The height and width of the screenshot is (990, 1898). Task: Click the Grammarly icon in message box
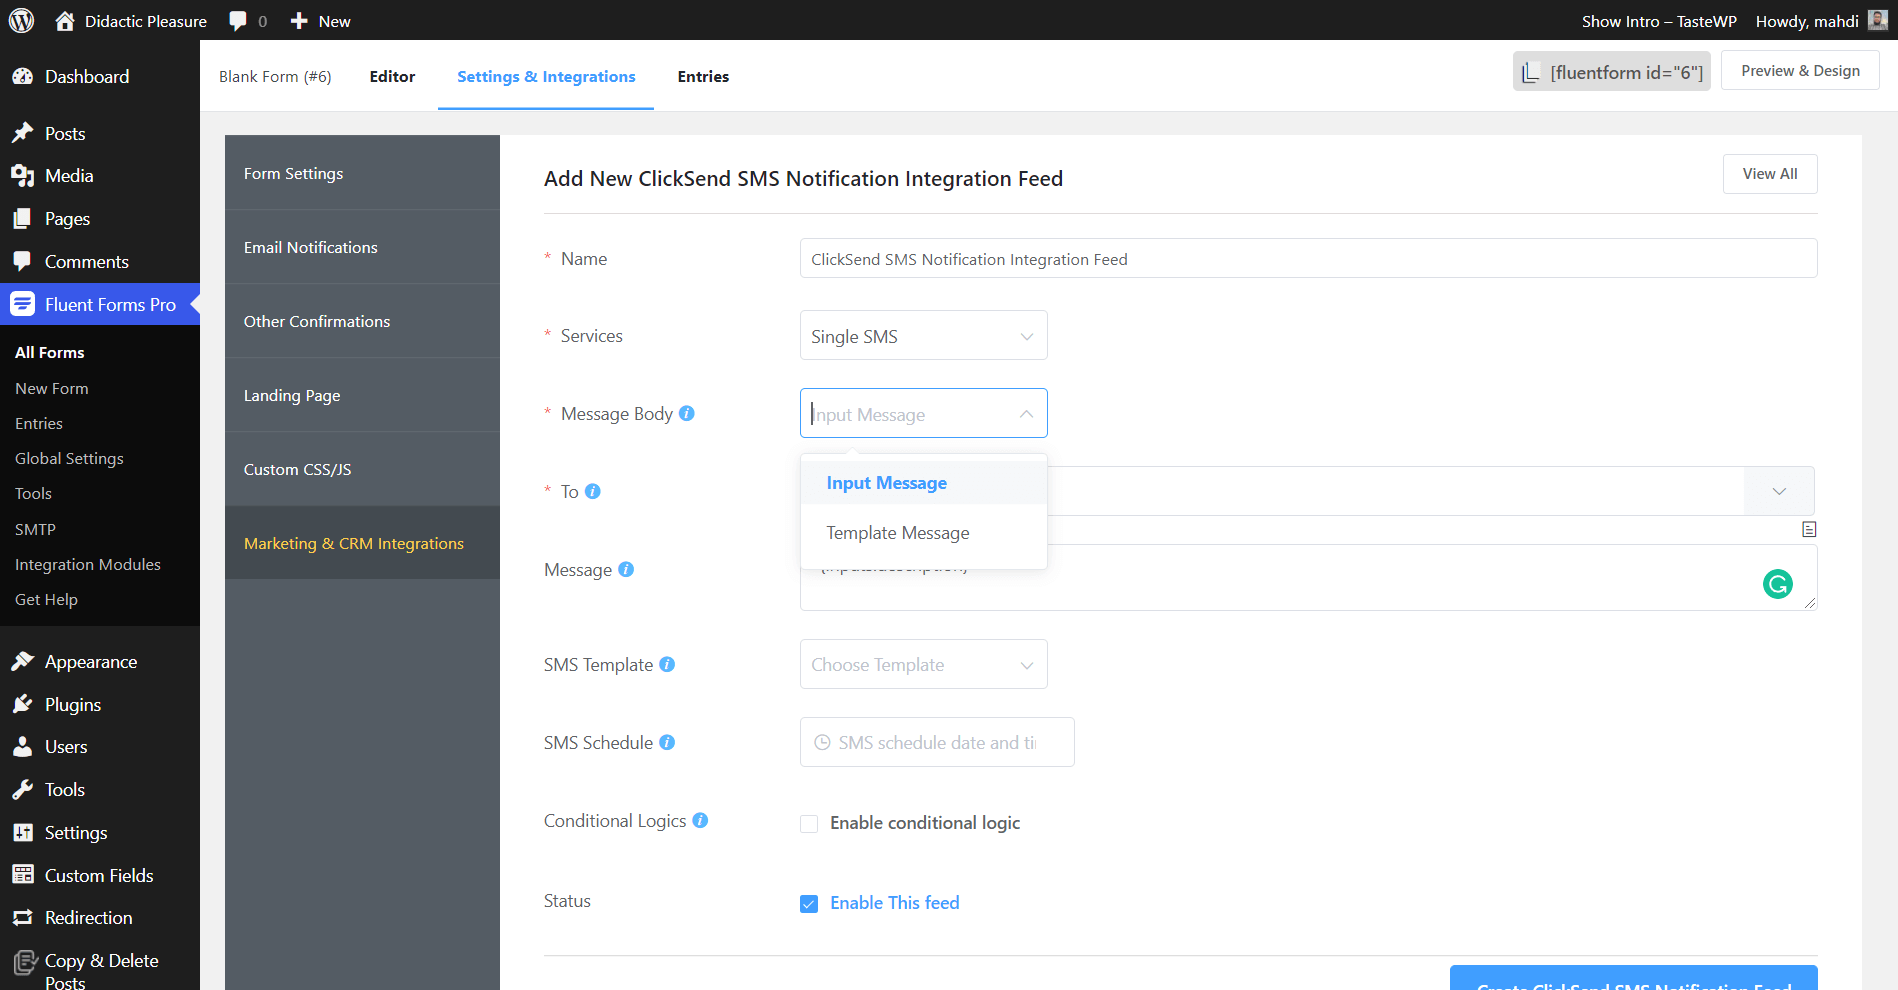[1777, 584]
